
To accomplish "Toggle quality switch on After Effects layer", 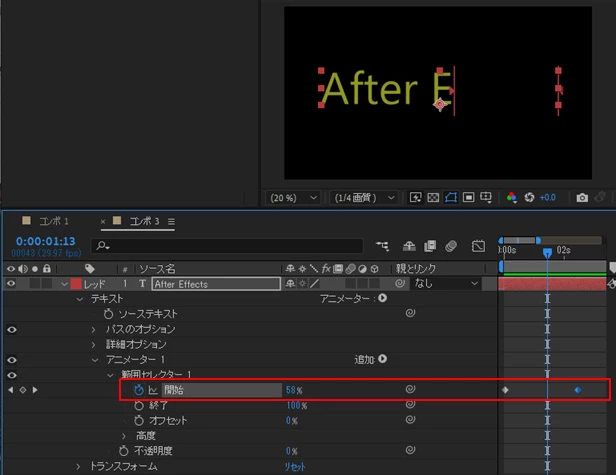I will pyautogui.click(x=314, y=283).
